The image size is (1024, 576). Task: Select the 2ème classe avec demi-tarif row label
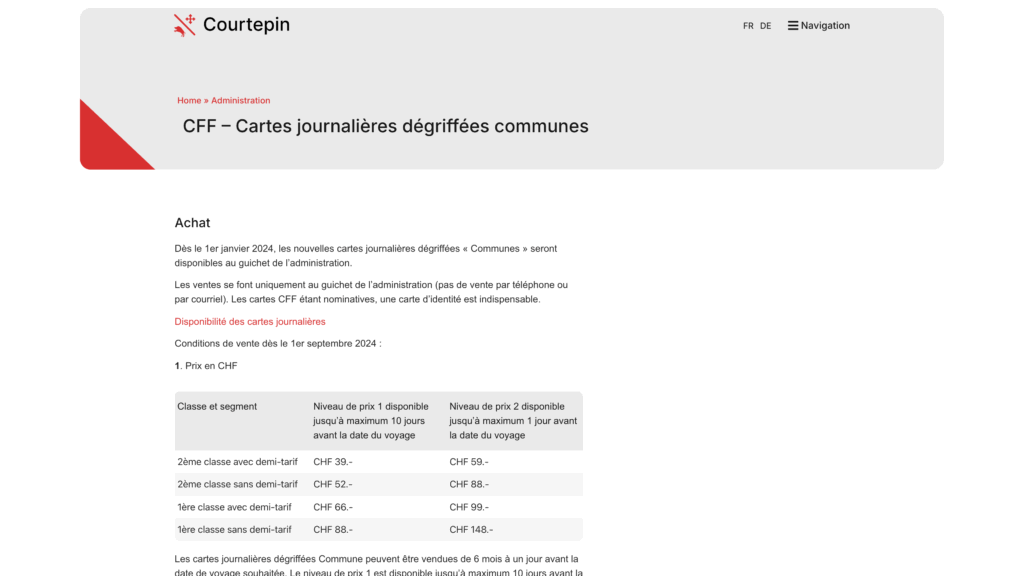(x=237, y=462)
